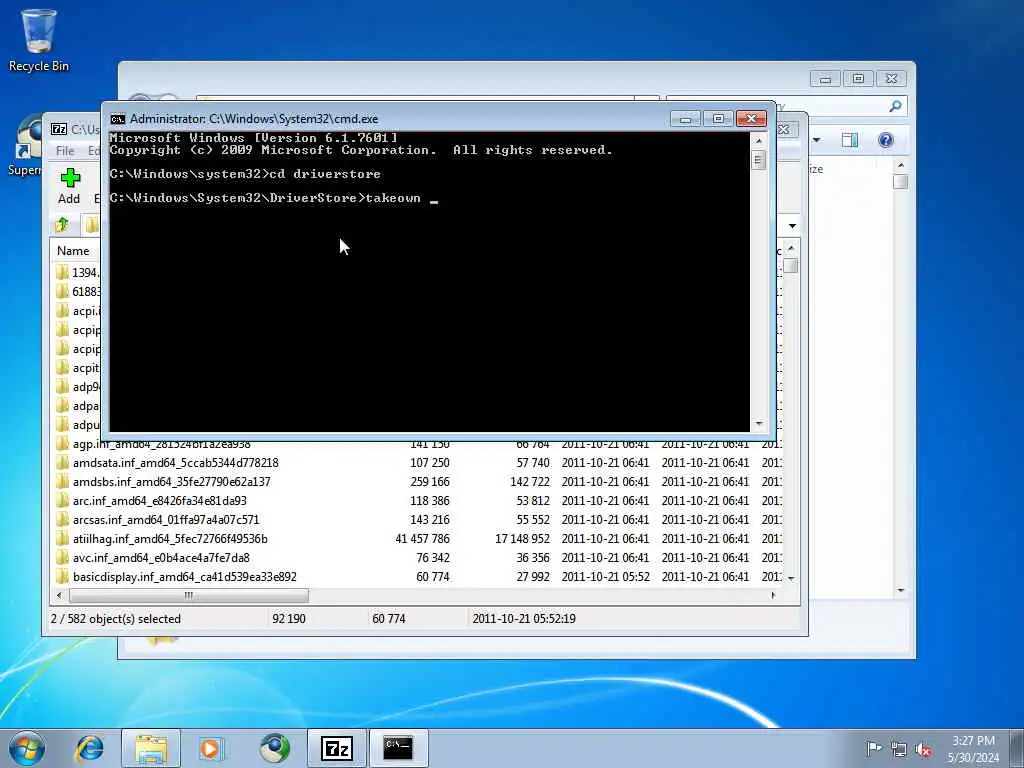The width and height of the screenshot is (1024, 768).
Task: Click size value 107 250
Action: 430,462
